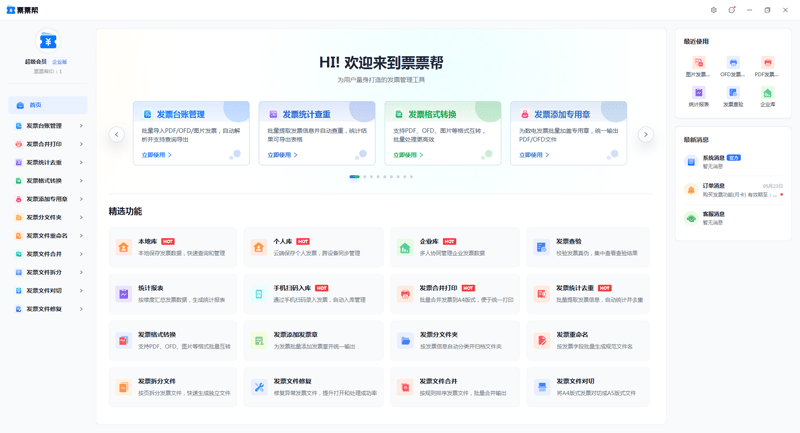Screen dimensions: 800x433
Task: Expand 发票台账管理 chevron in sidebar
Action: click(81, 125)
